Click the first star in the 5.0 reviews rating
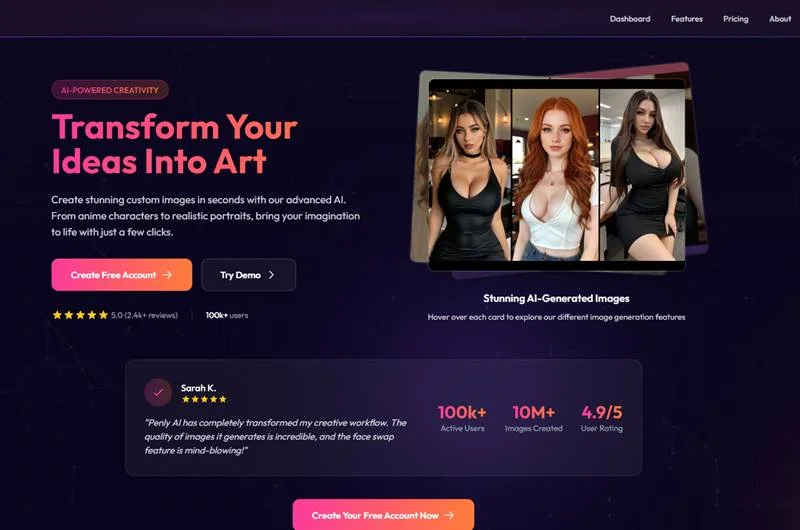Screen dimensions: 800x530 click(57, 315)
